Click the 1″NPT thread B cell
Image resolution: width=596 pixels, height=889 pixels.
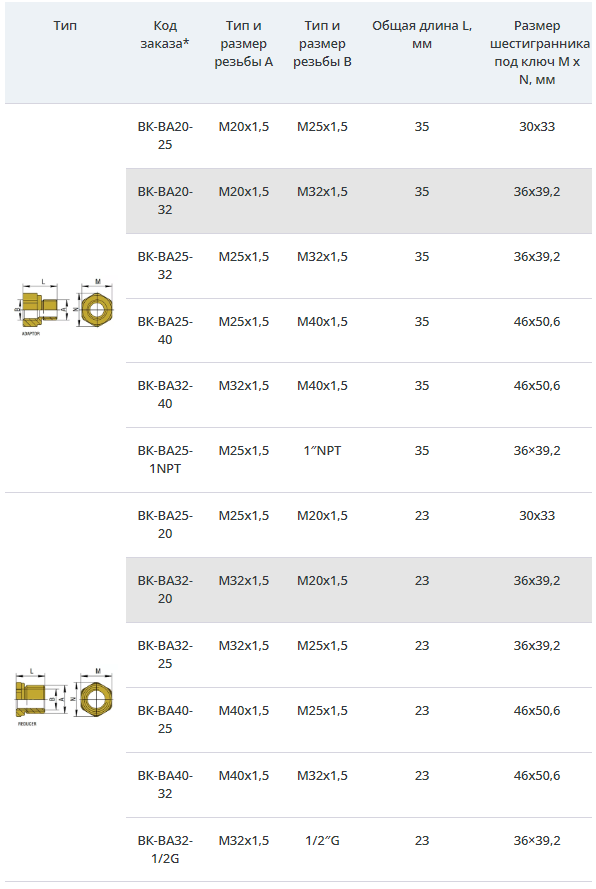pyautogui.click(x=322, y=451)
